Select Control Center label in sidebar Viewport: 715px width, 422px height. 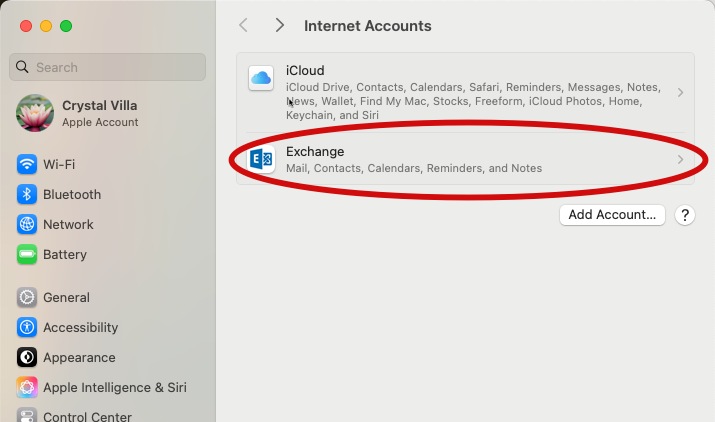click(87, 417)
